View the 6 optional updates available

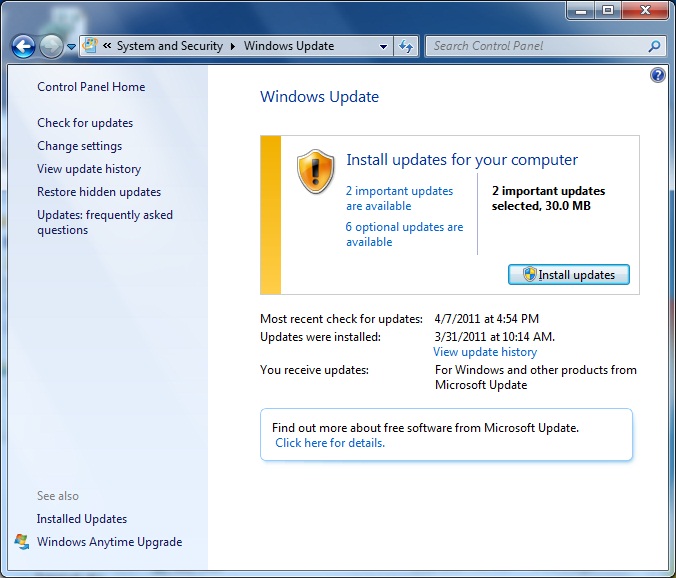pyautogui.click(x=404, y=234)
